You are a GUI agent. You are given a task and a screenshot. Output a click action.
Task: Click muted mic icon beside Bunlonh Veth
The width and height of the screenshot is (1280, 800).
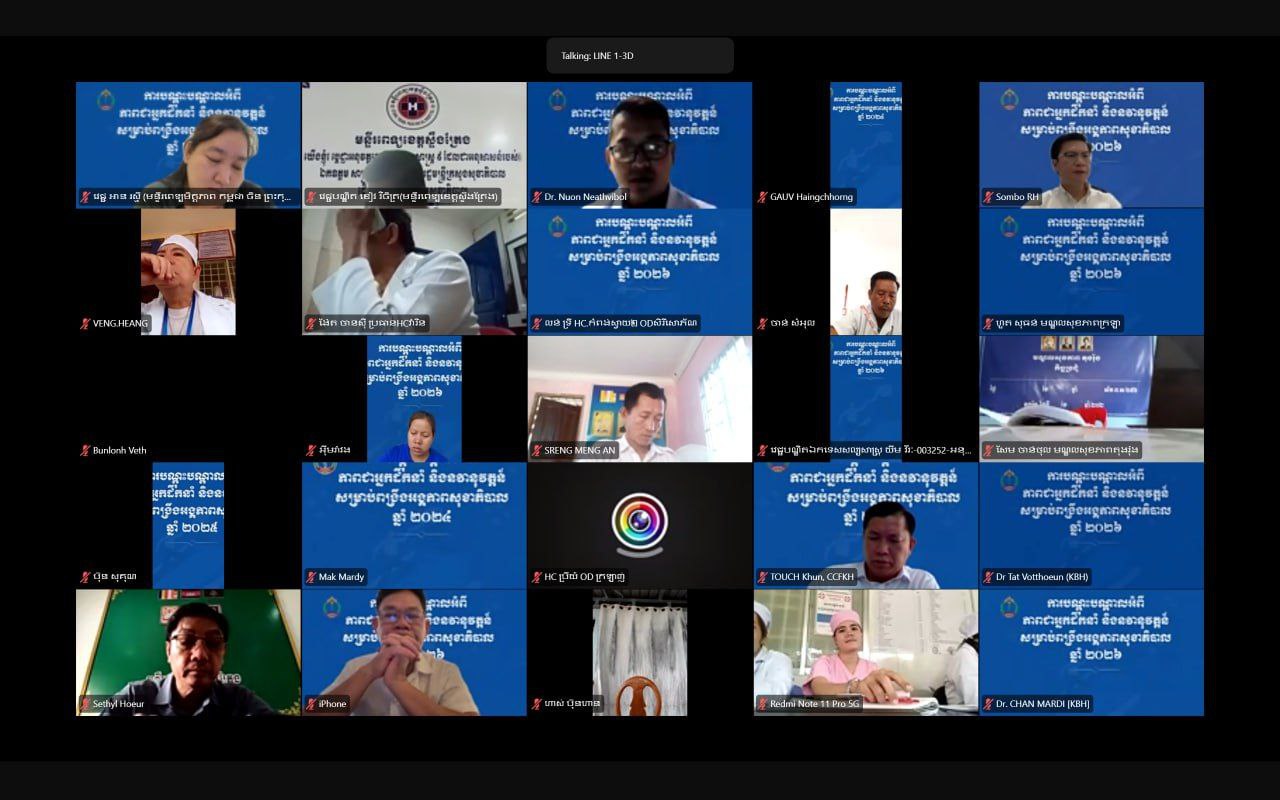86,451
